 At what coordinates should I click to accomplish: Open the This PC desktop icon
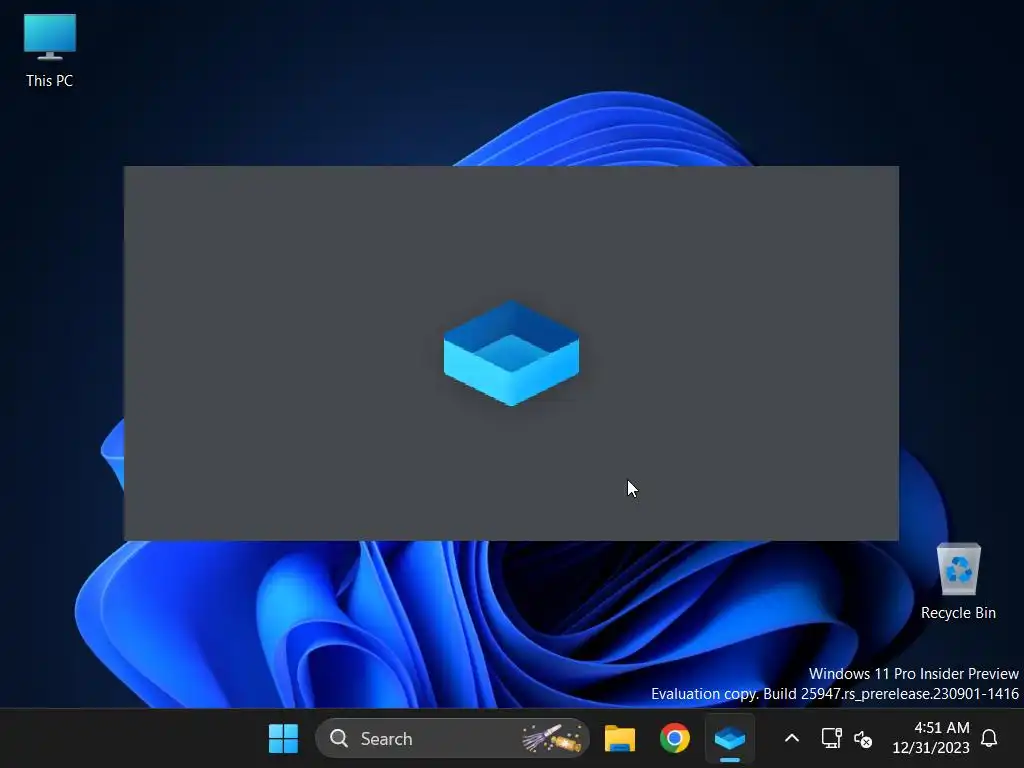[x=50, y=50]
